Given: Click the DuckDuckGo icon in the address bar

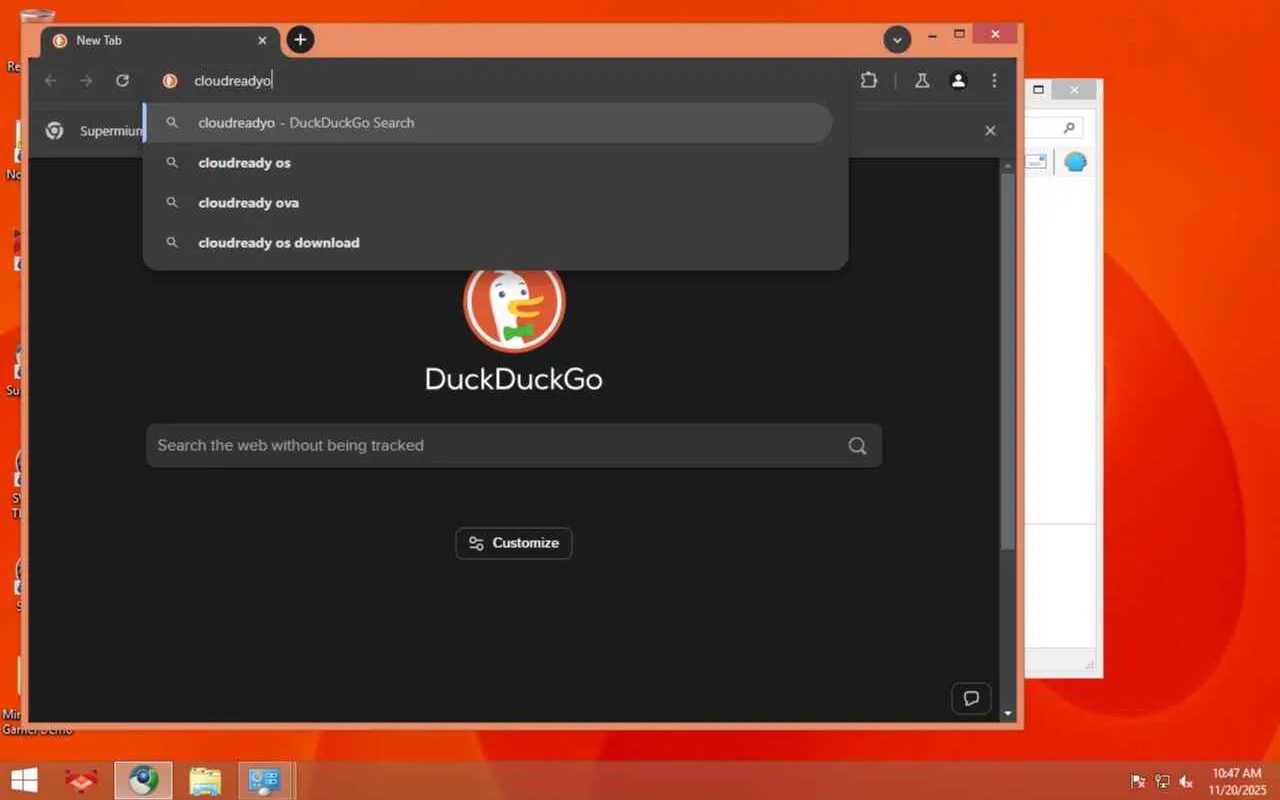Looking at the screenshot, I should (x=170, y=81).
